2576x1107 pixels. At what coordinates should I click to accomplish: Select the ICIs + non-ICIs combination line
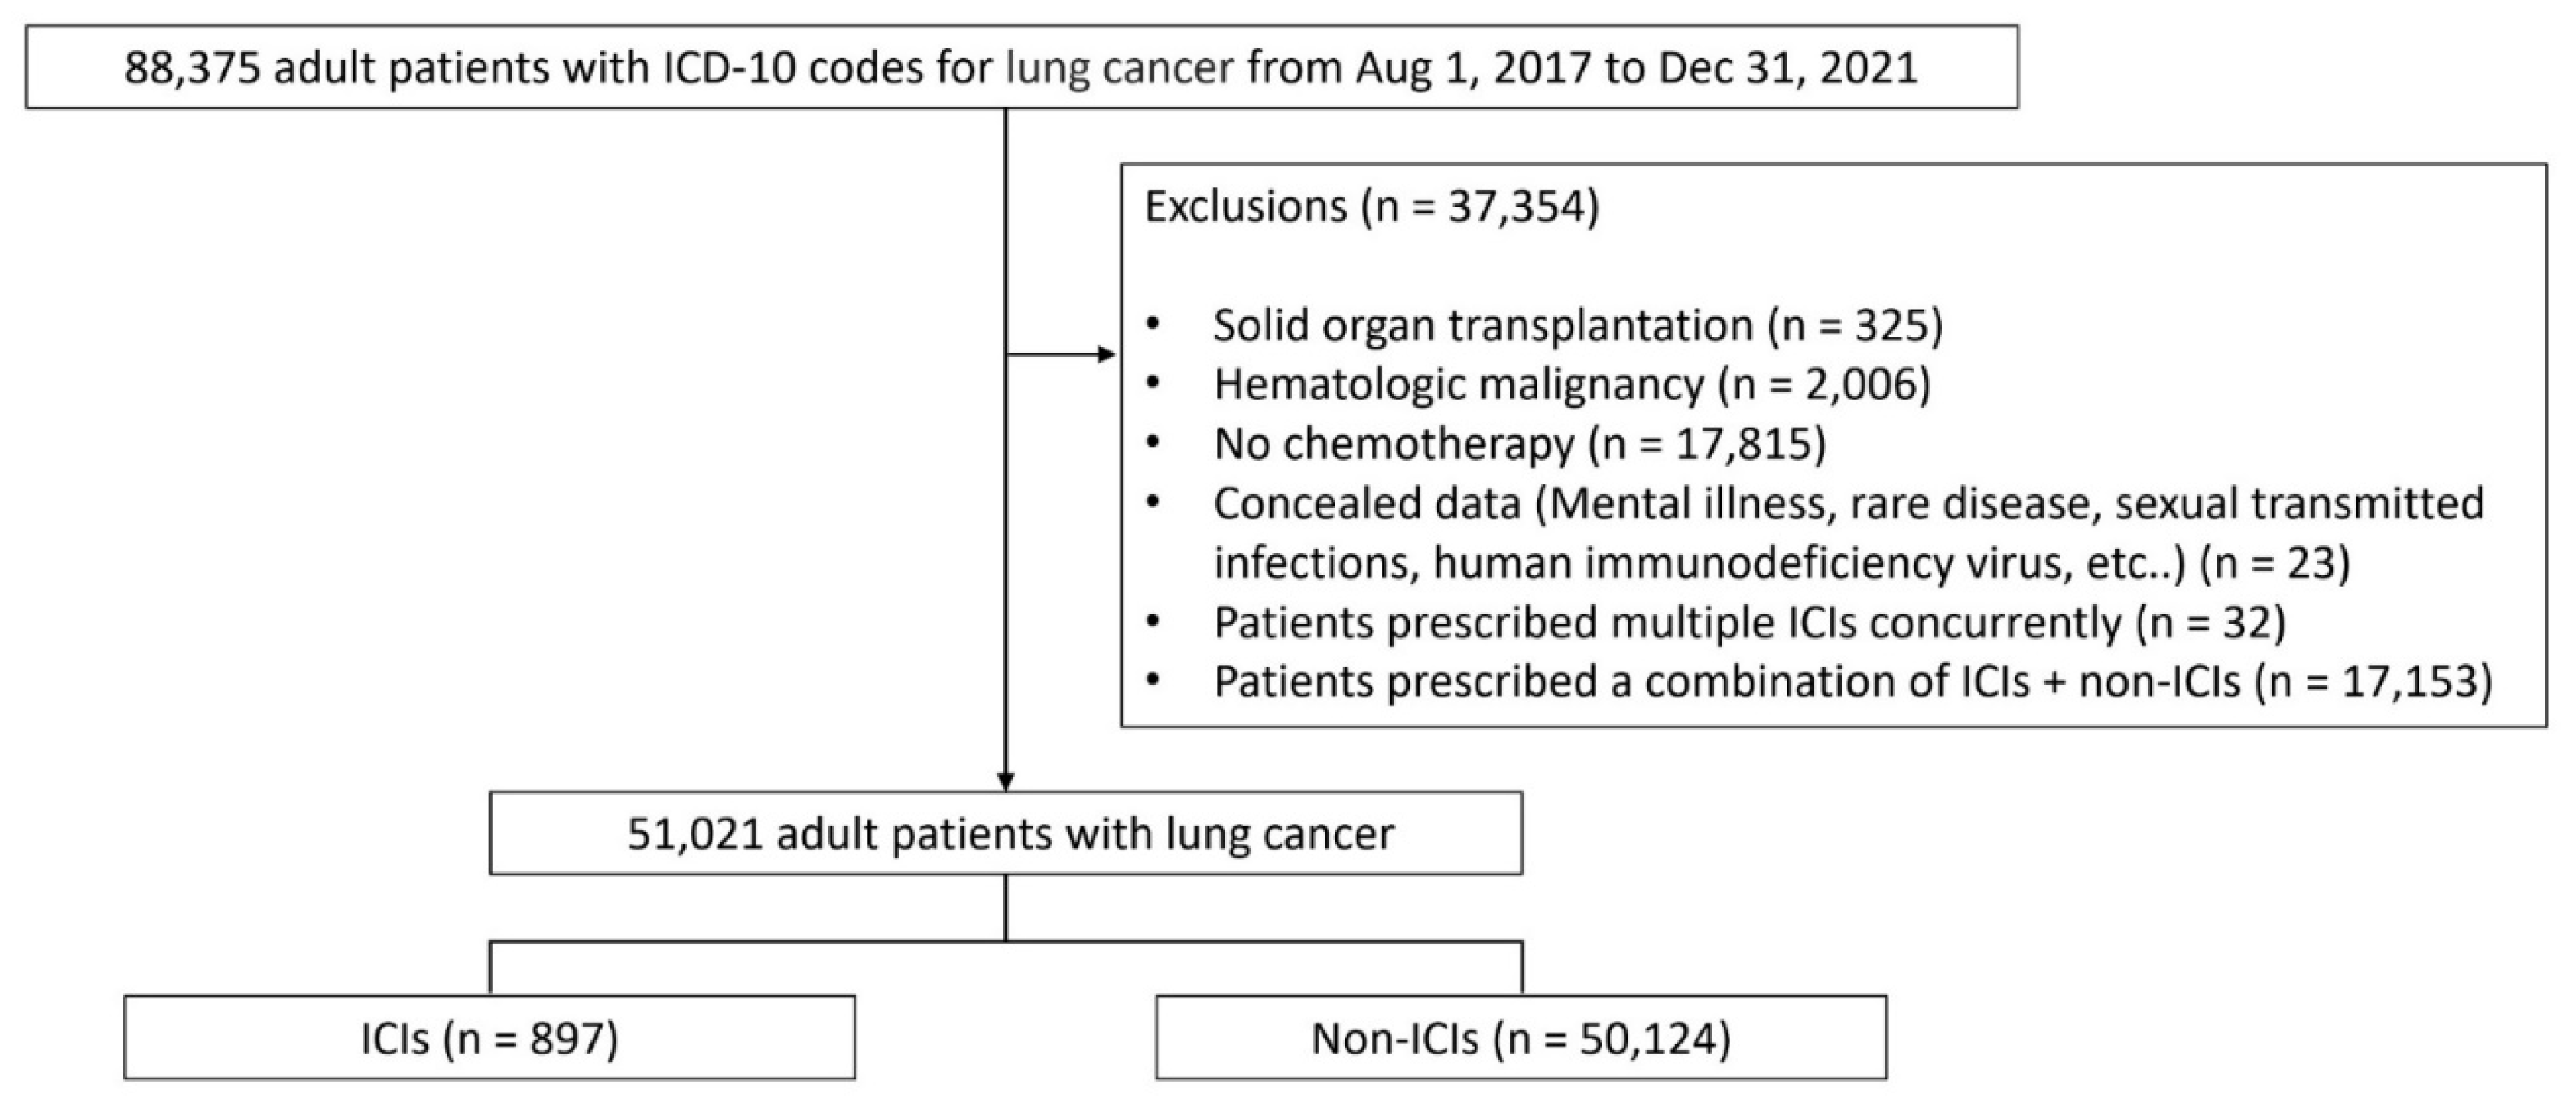click(x=1852, y=681)
